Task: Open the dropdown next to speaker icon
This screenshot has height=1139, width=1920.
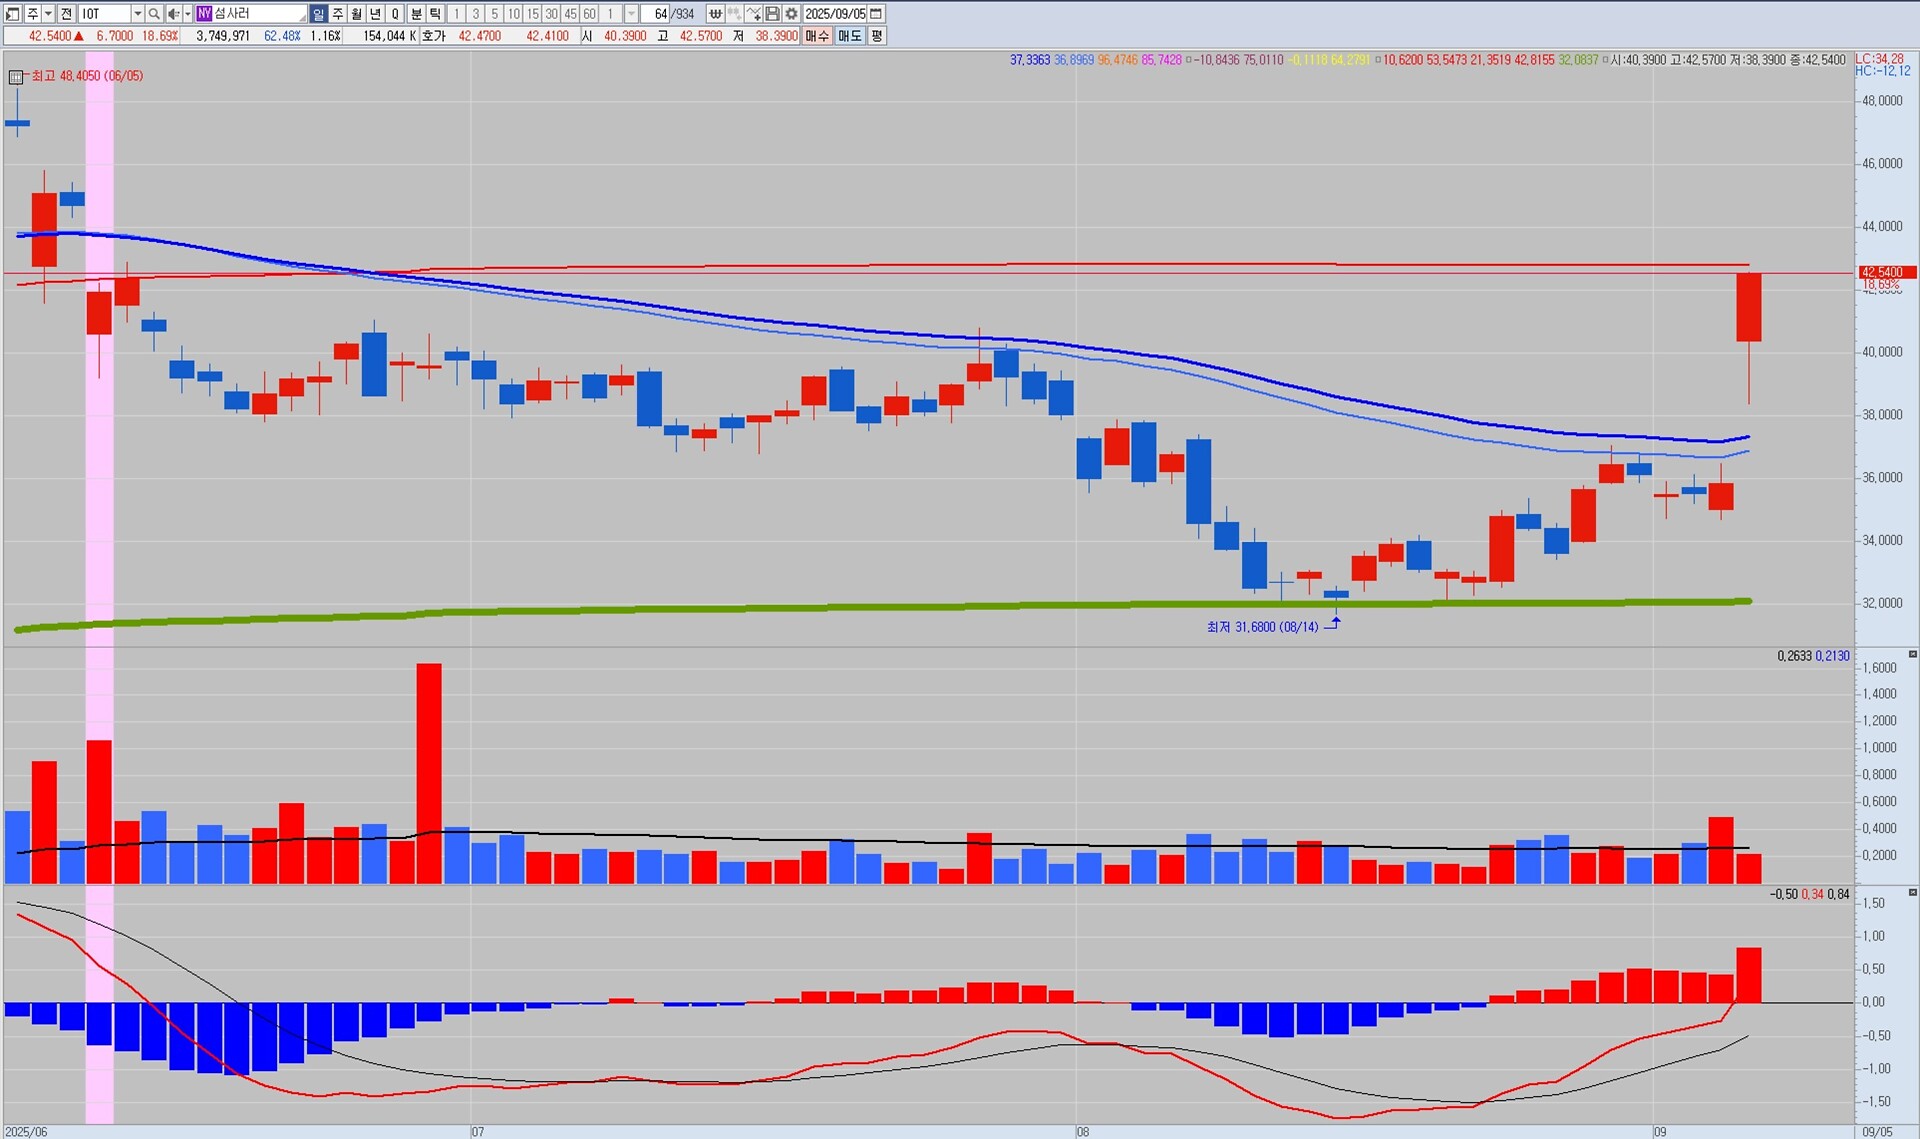Action: coord(187,14)
